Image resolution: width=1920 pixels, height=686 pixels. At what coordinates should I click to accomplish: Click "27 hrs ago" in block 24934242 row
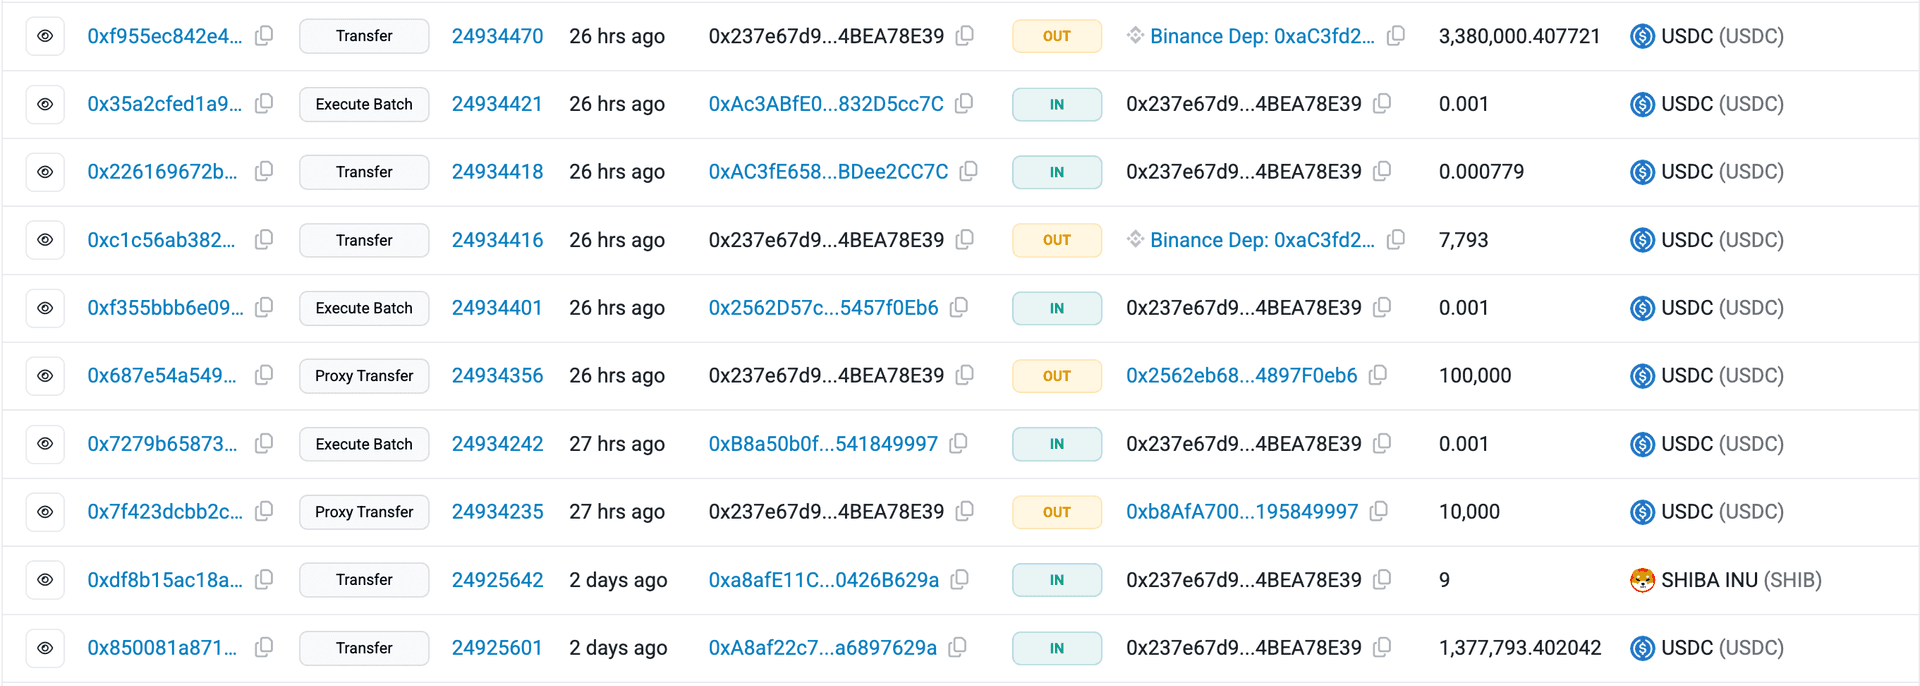pyautogui.click(x=617, y=444)
